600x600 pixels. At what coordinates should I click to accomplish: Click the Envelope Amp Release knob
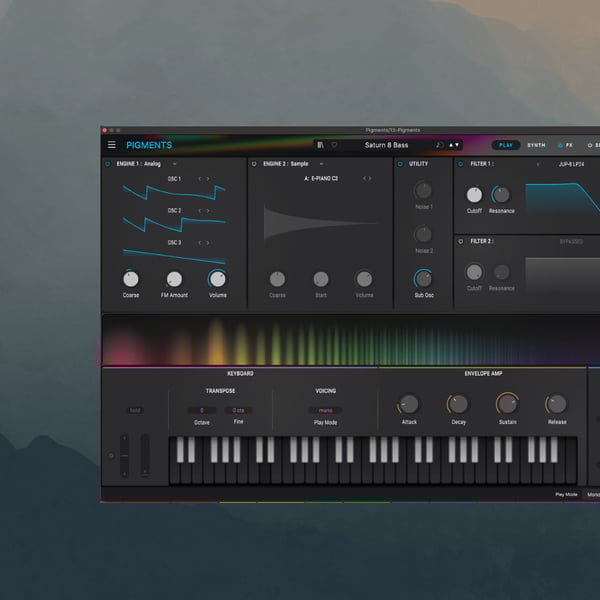tap(556, 404)
